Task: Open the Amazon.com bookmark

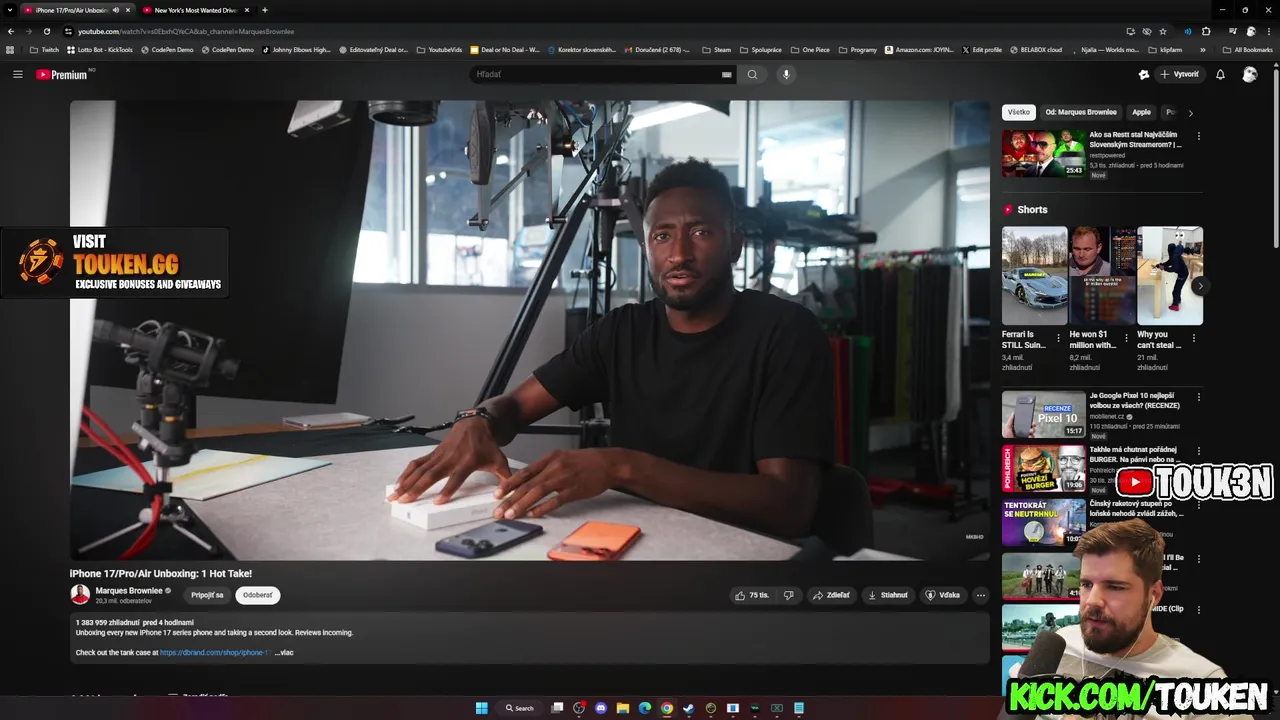Action: click(x=918, y=49)
